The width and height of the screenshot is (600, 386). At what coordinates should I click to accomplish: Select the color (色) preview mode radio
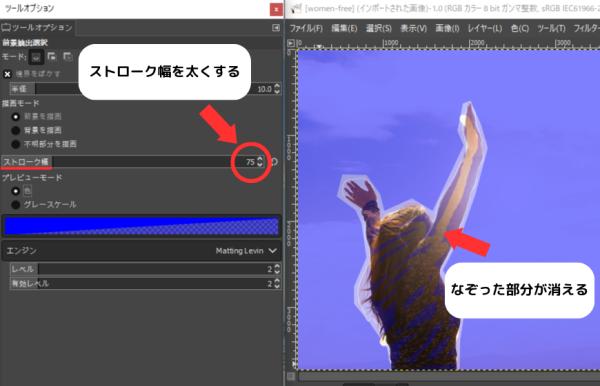coord(16,191)
